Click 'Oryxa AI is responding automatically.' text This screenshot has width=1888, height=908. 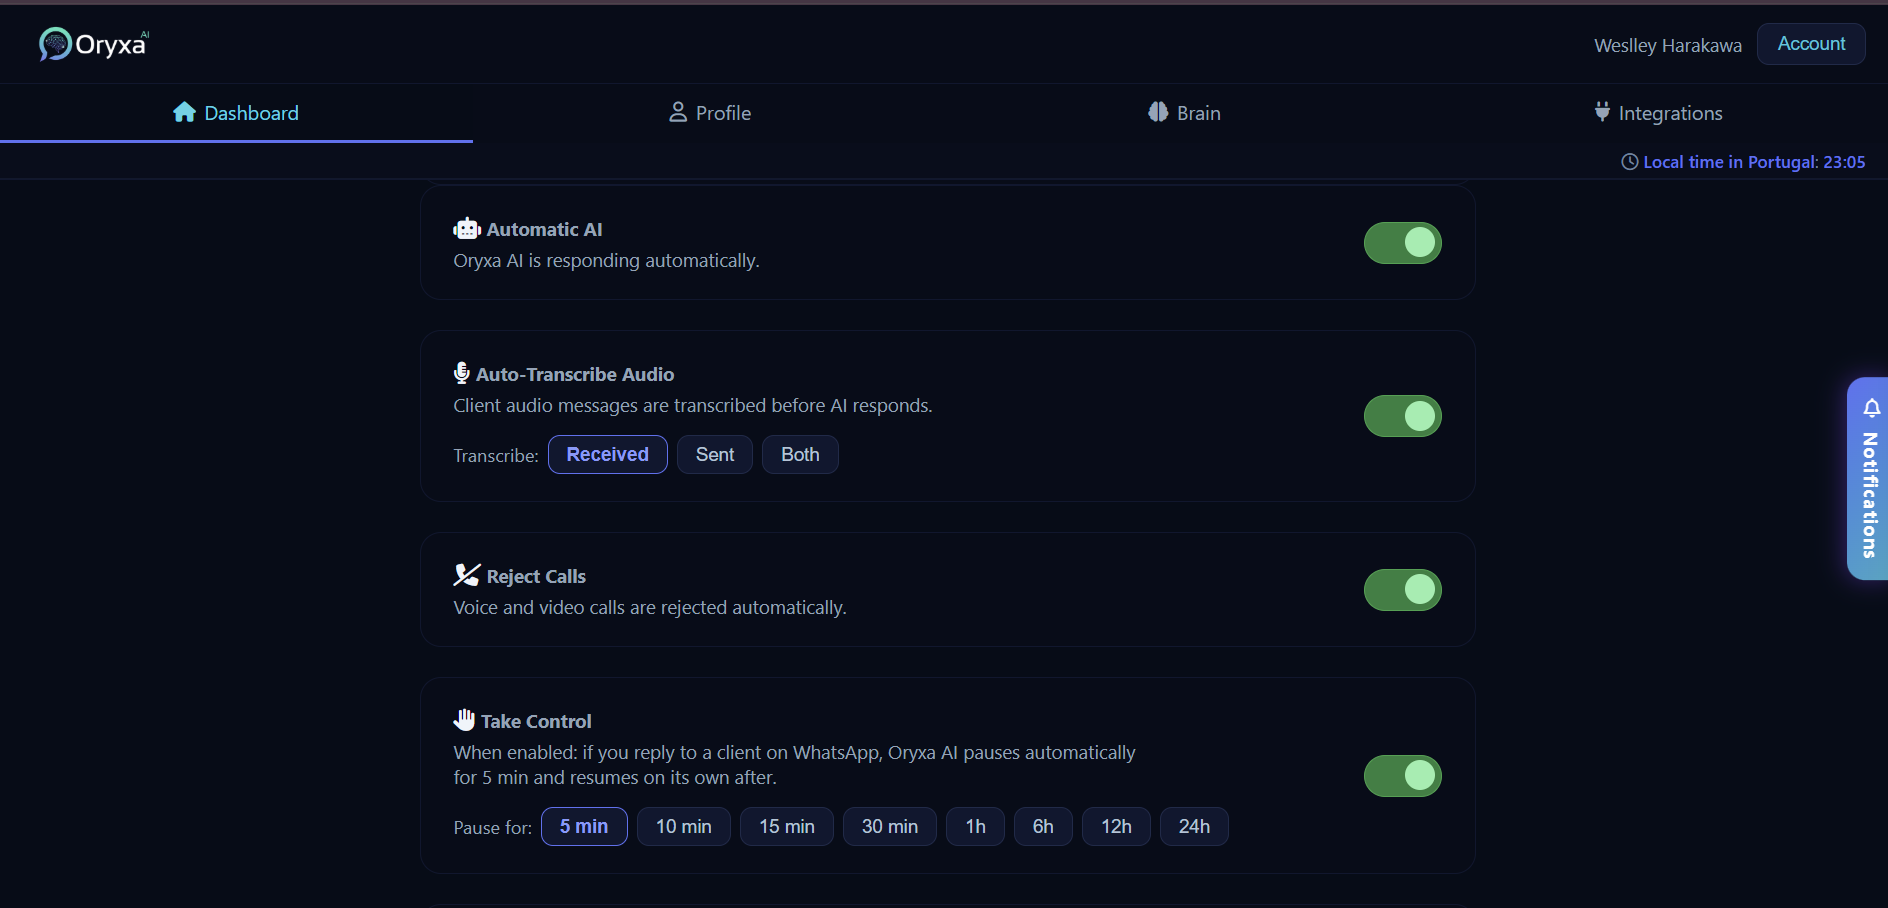click(x=606, y=261)
